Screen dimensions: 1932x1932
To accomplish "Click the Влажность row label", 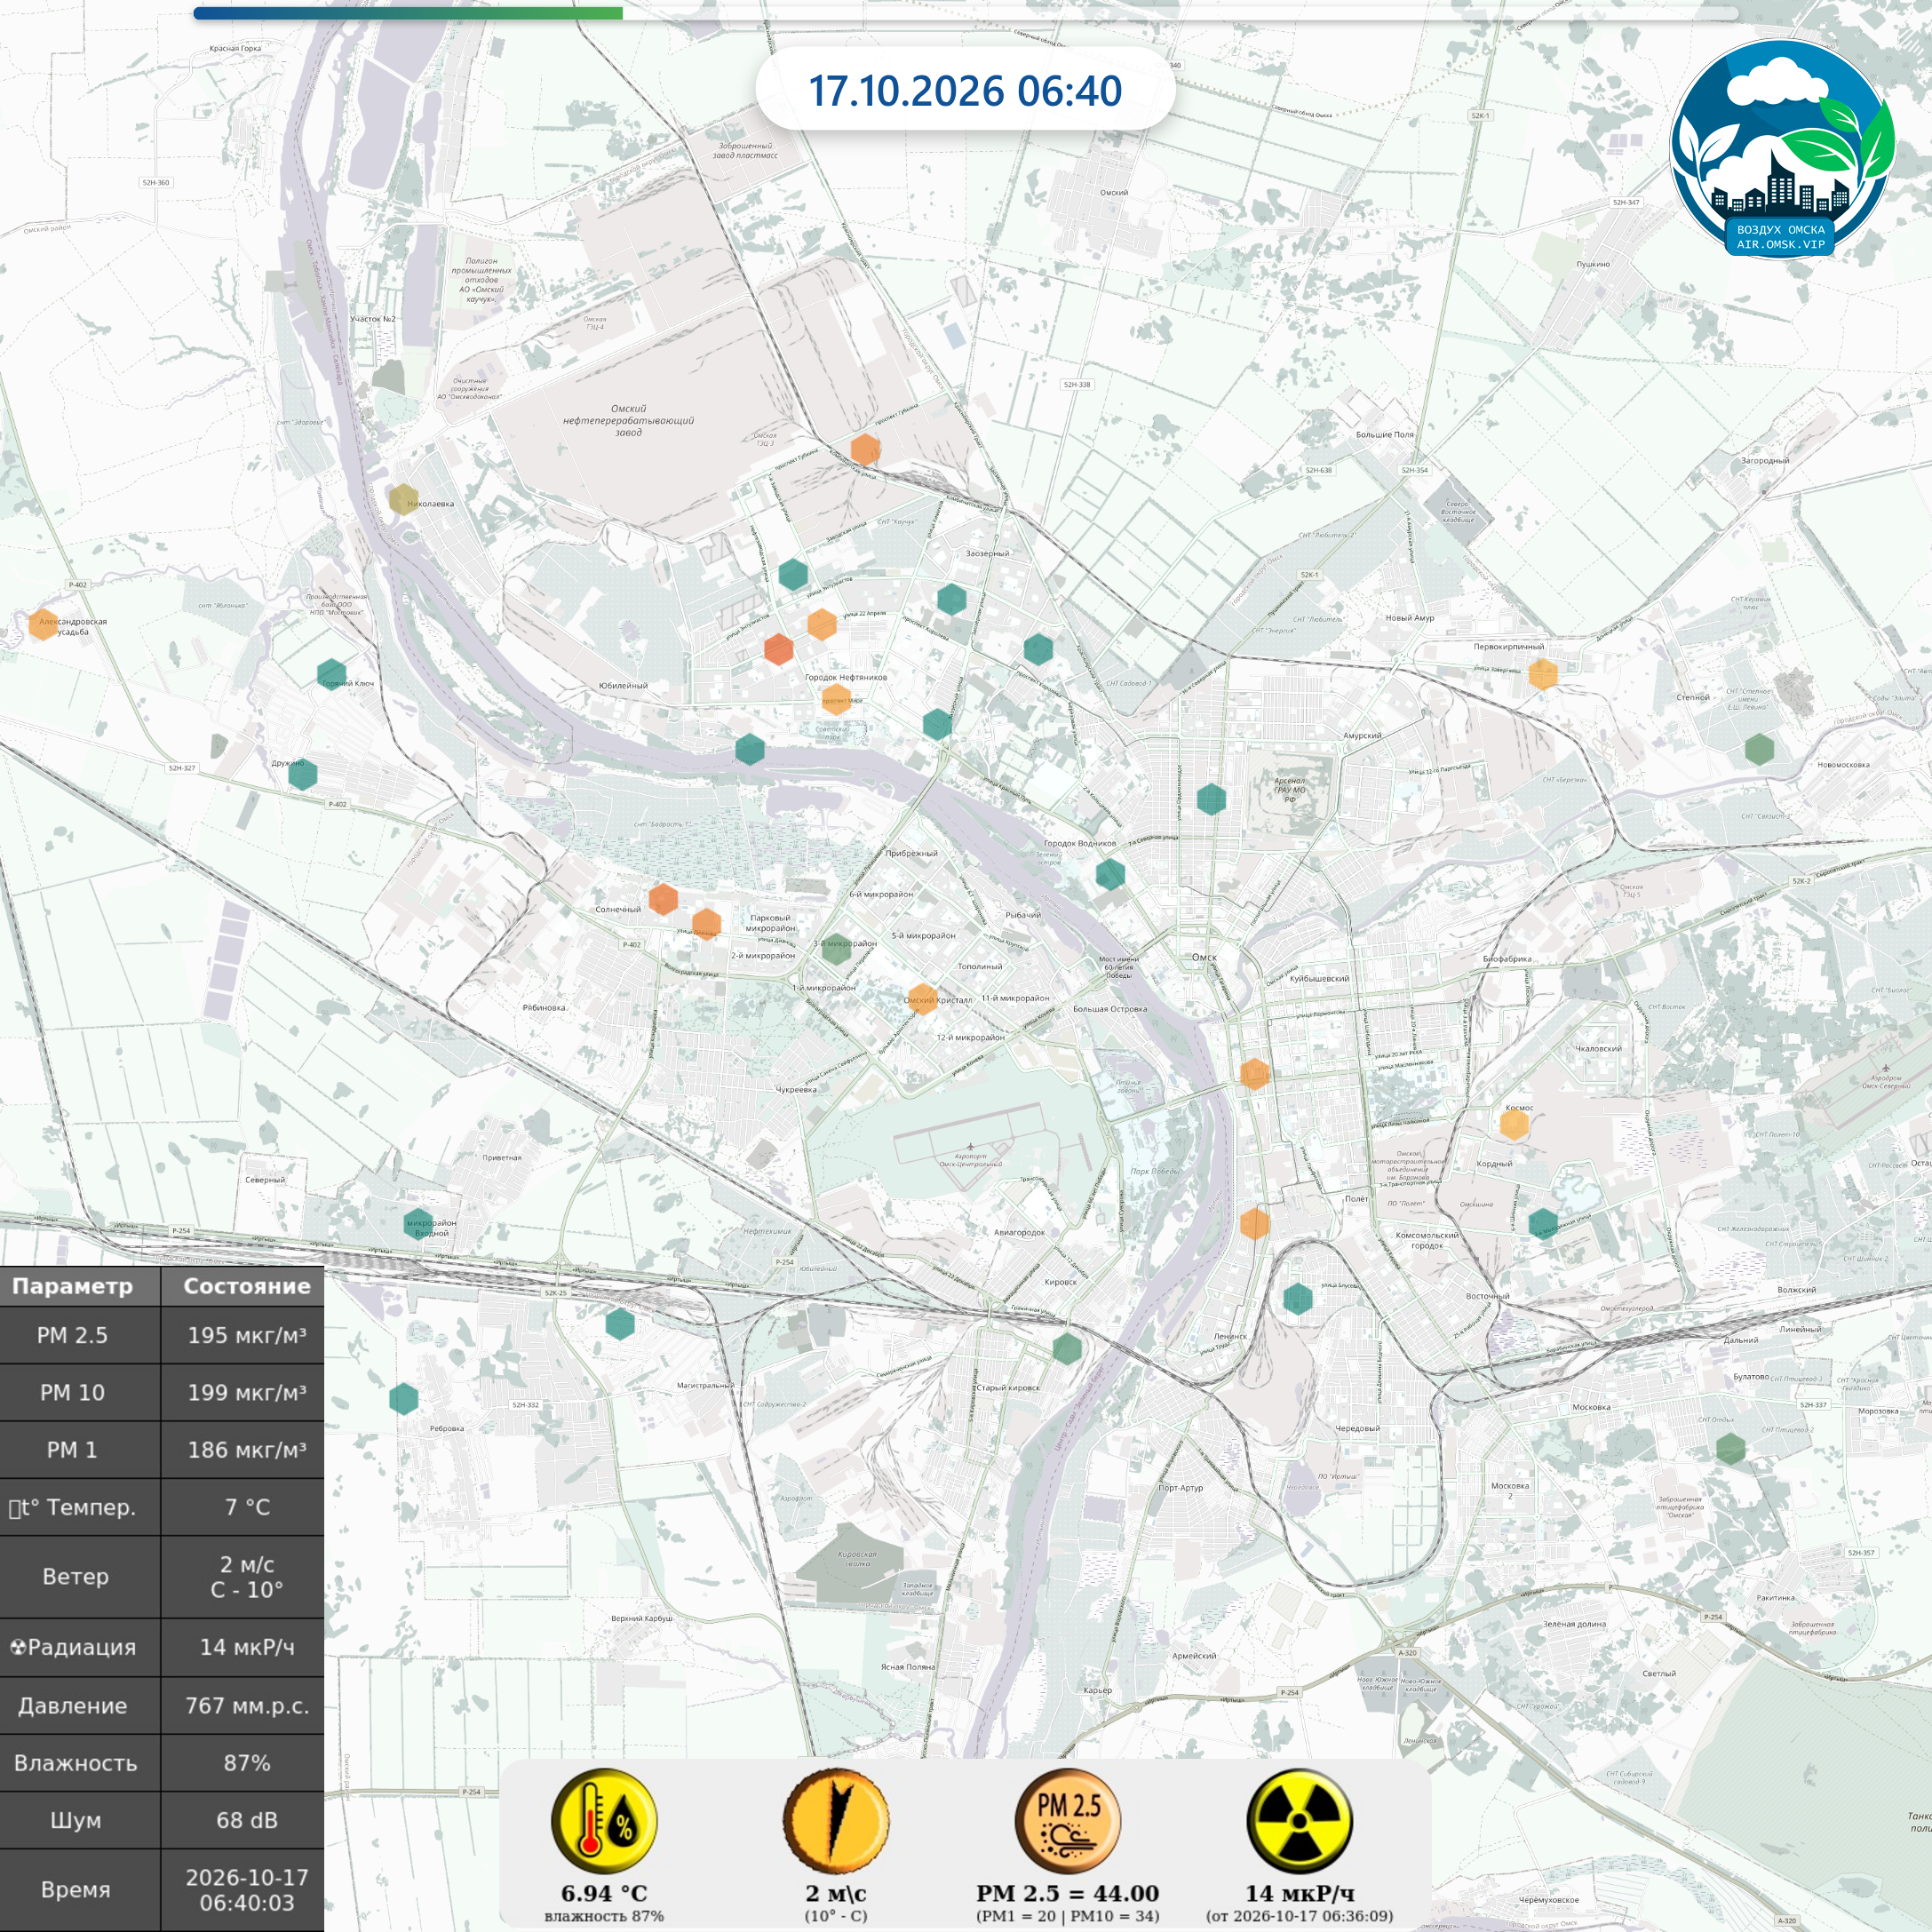I will click(75, 1763).
